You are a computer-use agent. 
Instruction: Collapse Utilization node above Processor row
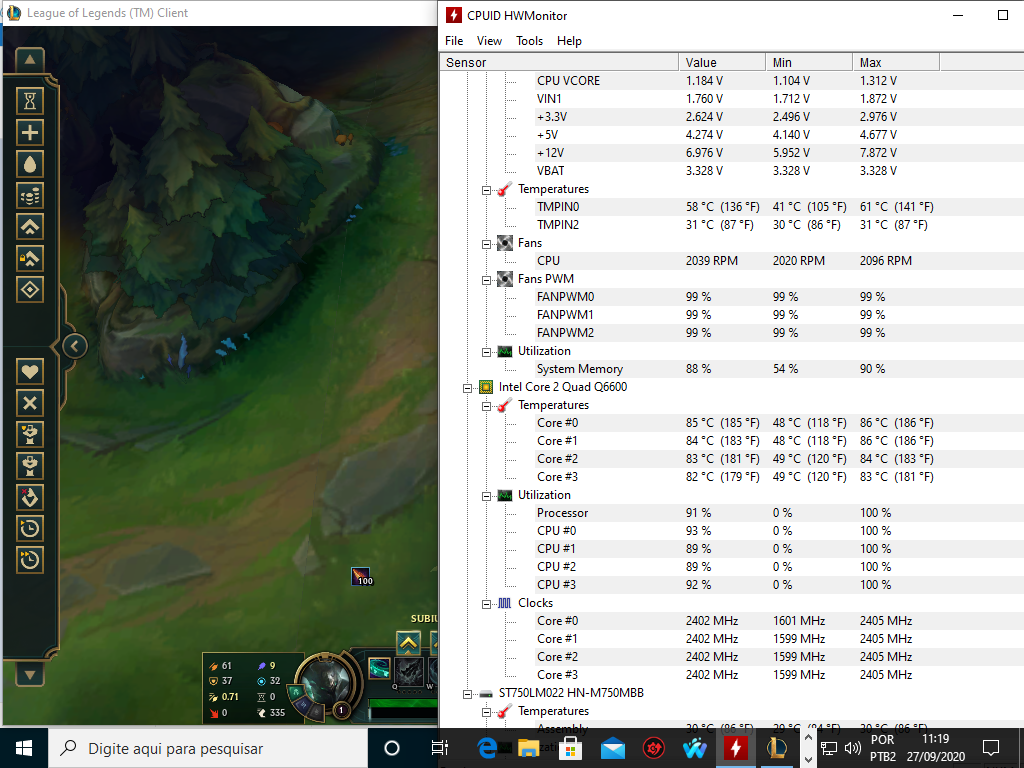pyautogui.click(x=487, y=496)
